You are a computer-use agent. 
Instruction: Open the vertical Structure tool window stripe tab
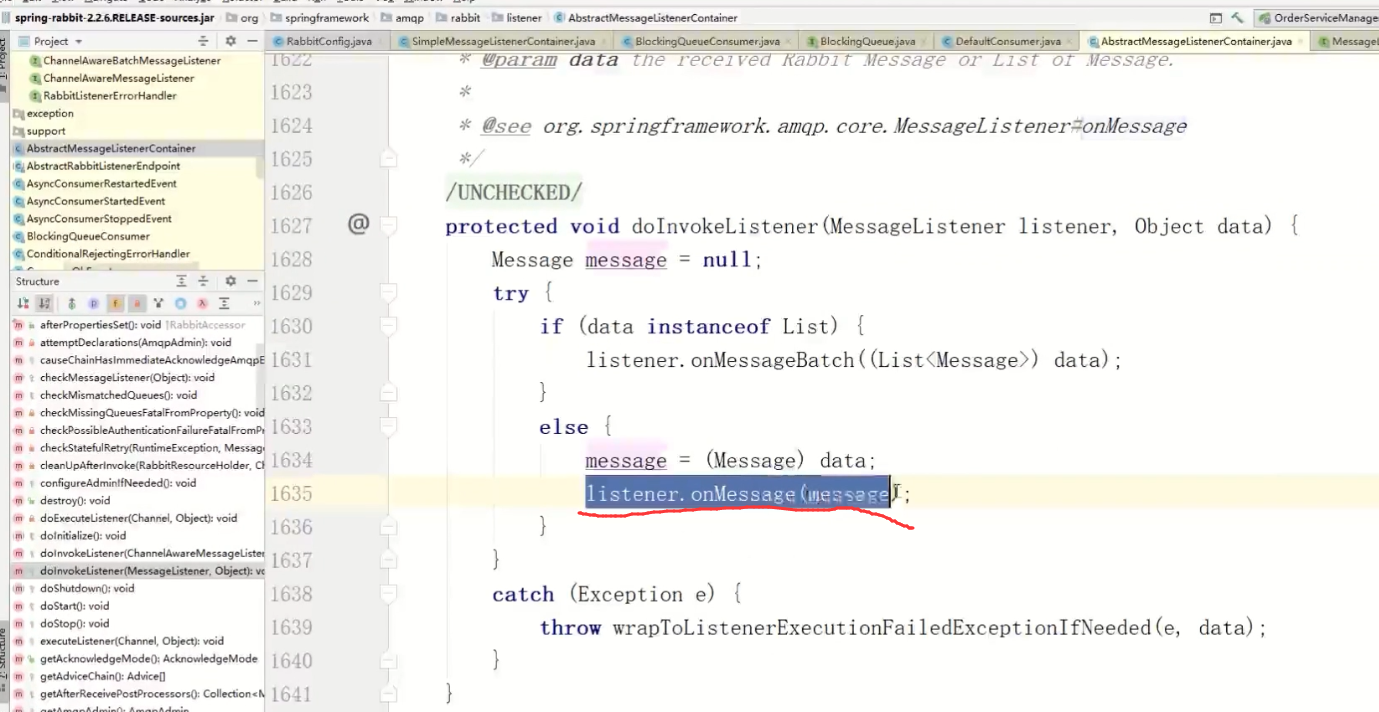[x=3, y=662]
